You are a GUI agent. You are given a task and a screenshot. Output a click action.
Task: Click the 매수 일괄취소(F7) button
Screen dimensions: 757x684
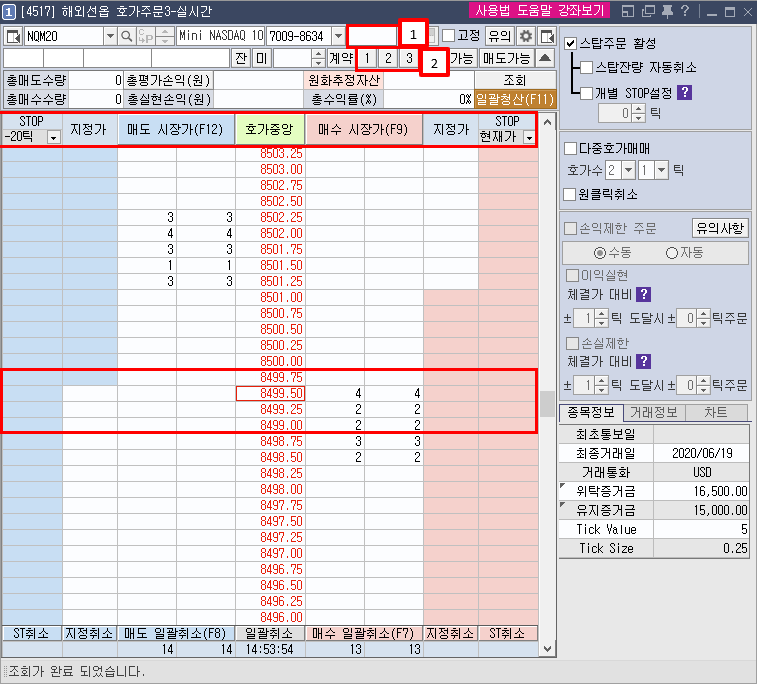coord(364,633)
